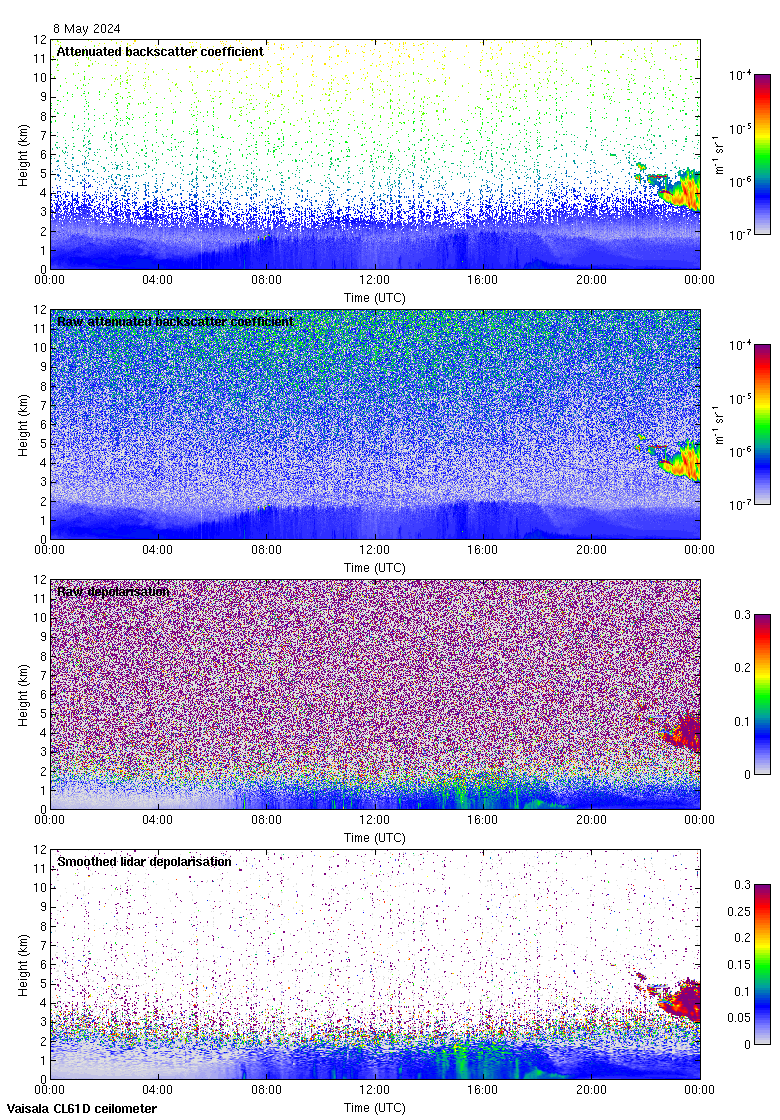Click the top panel's backscatter colorbar
This screenshot has height=1120, width=780.
(x=761, y=154)
